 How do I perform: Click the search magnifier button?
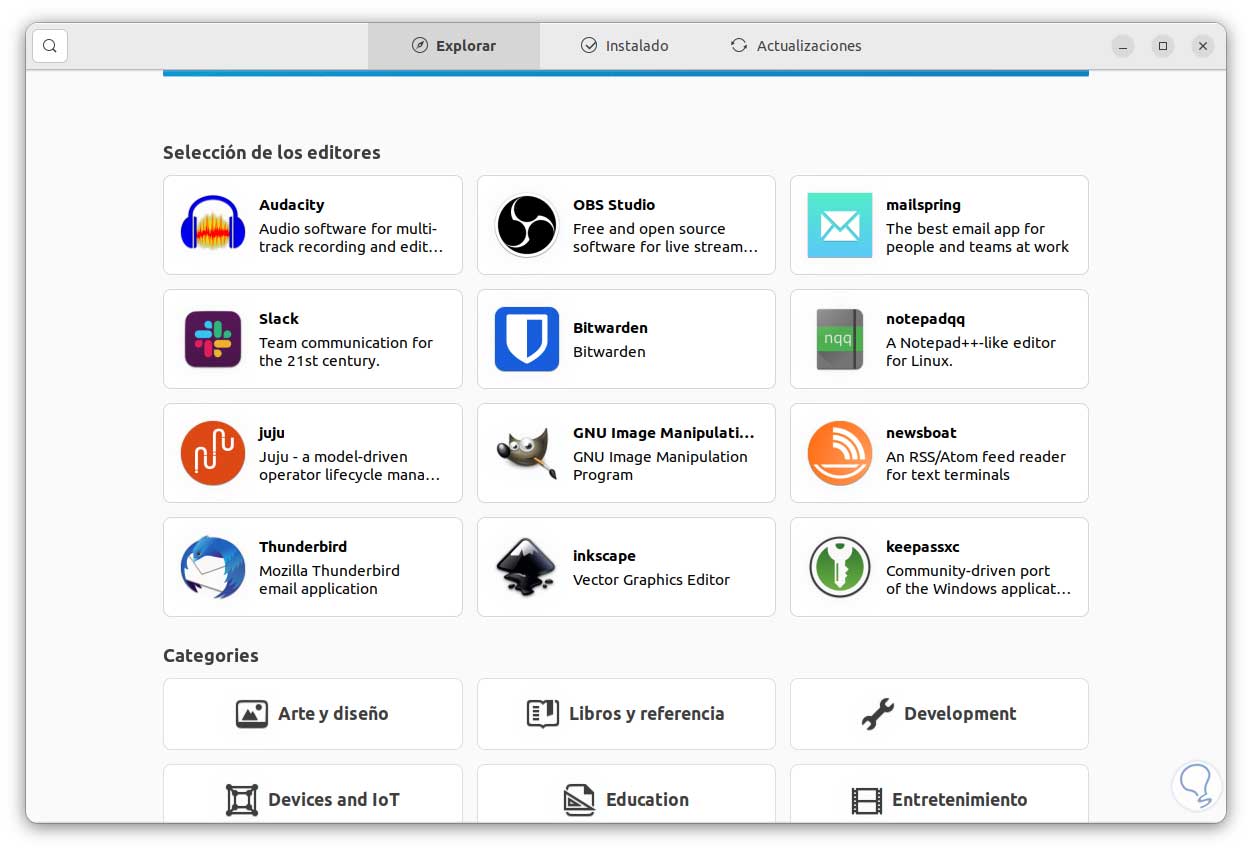coord(50,46)
